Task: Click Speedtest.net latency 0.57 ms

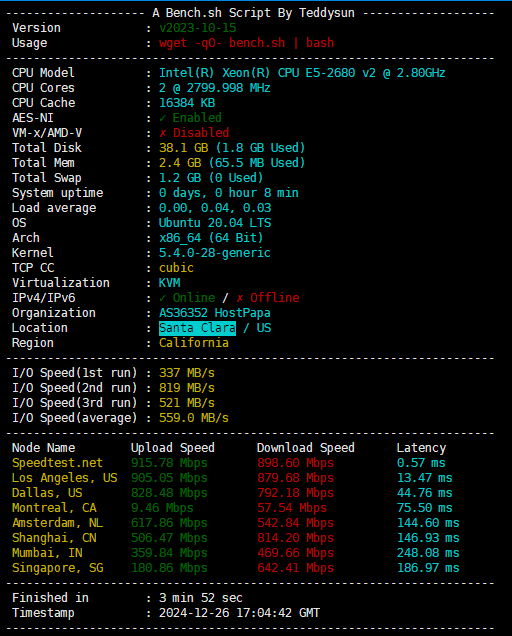Action: coord(421,463)
